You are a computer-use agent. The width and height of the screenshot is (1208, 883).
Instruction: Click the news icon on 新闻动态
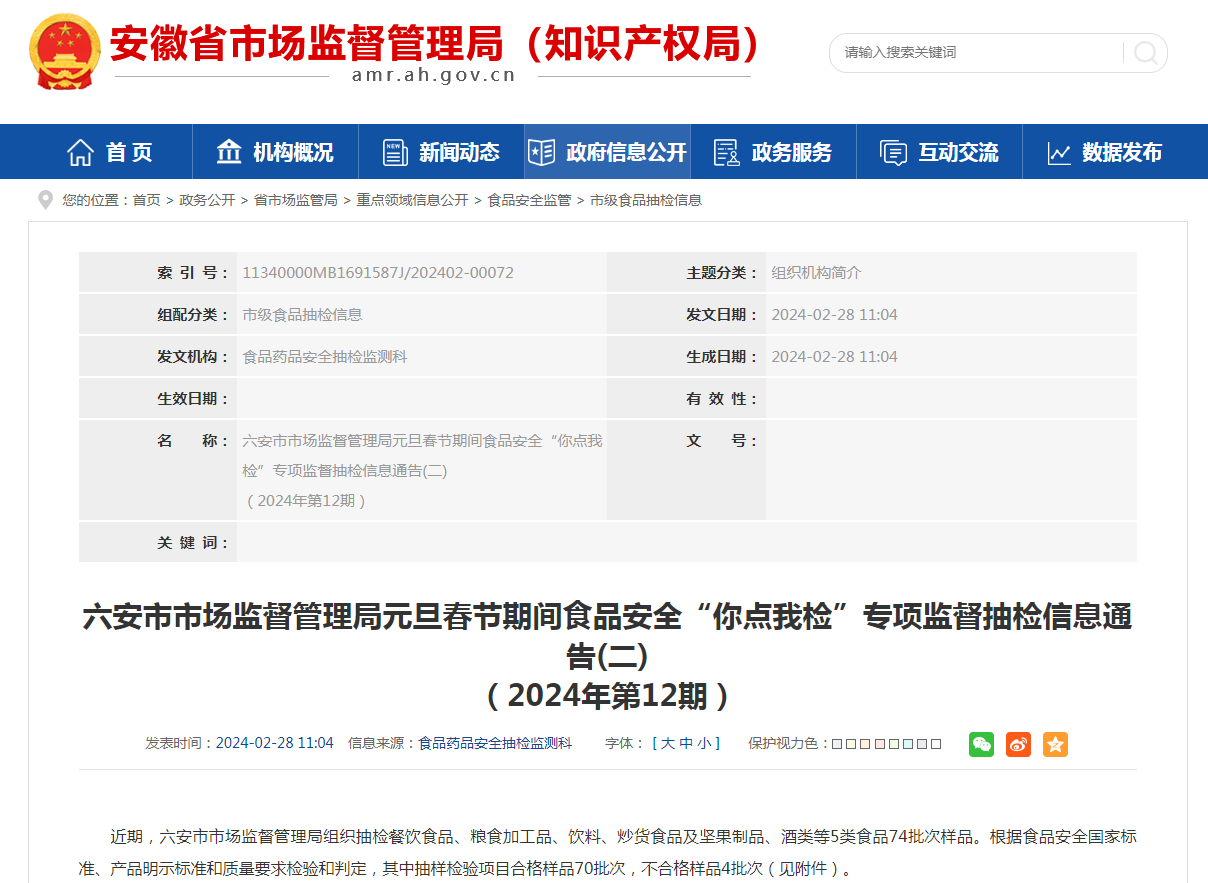pyautogui.click(x=394, y=151)
